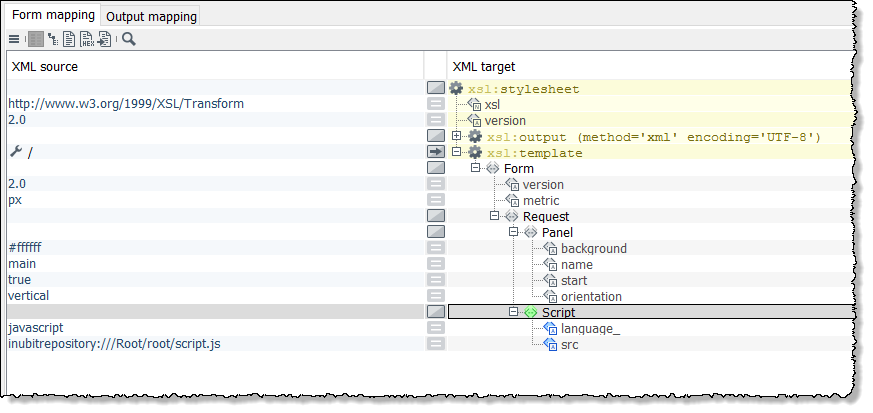This screenshot has height=413, width=873.
Task: Click the import document toolbar icon
Action: tap(104, 39)
